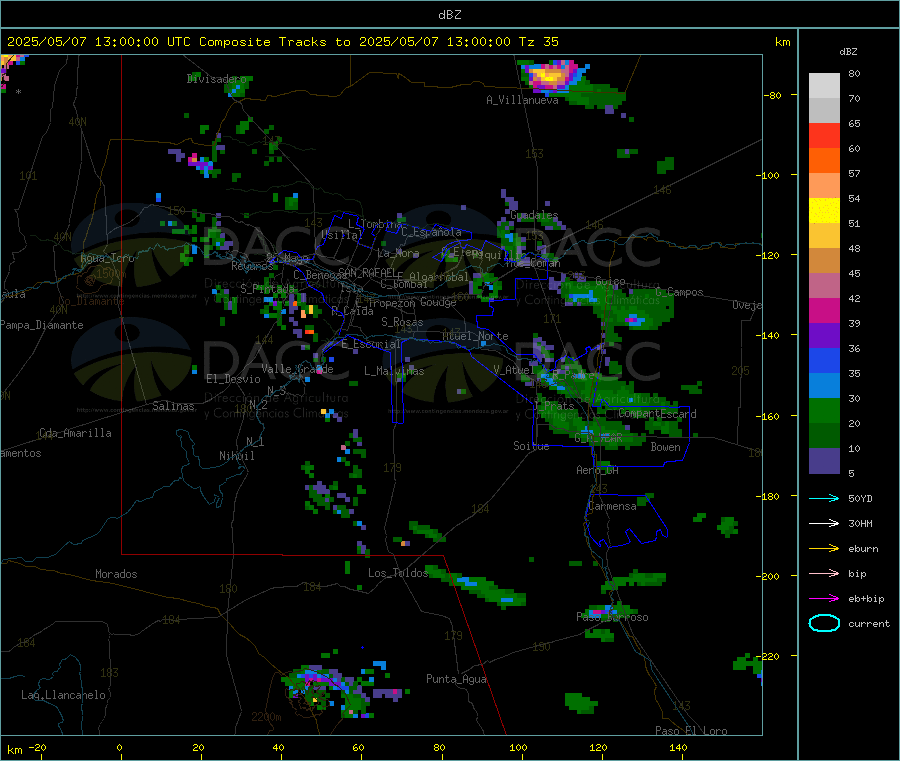Click the SAN_RAFAEL map label
900x761 pixels.
[367, 272]
